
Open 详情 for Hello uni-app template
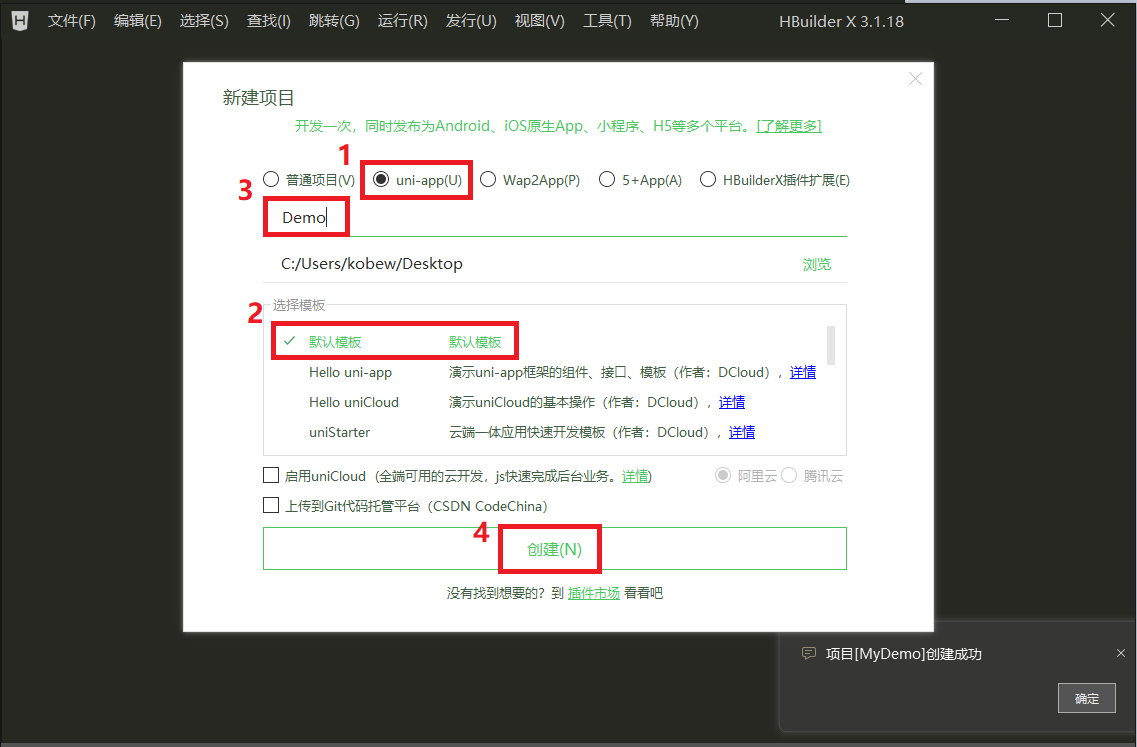point(803,372)
